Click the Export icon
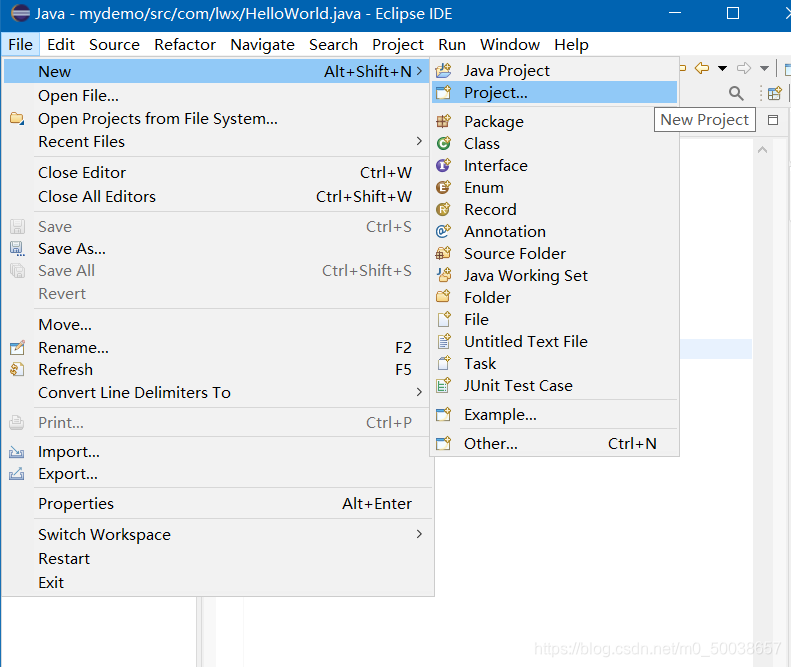This screenshot has width=791, height=667. click(17, 474)
